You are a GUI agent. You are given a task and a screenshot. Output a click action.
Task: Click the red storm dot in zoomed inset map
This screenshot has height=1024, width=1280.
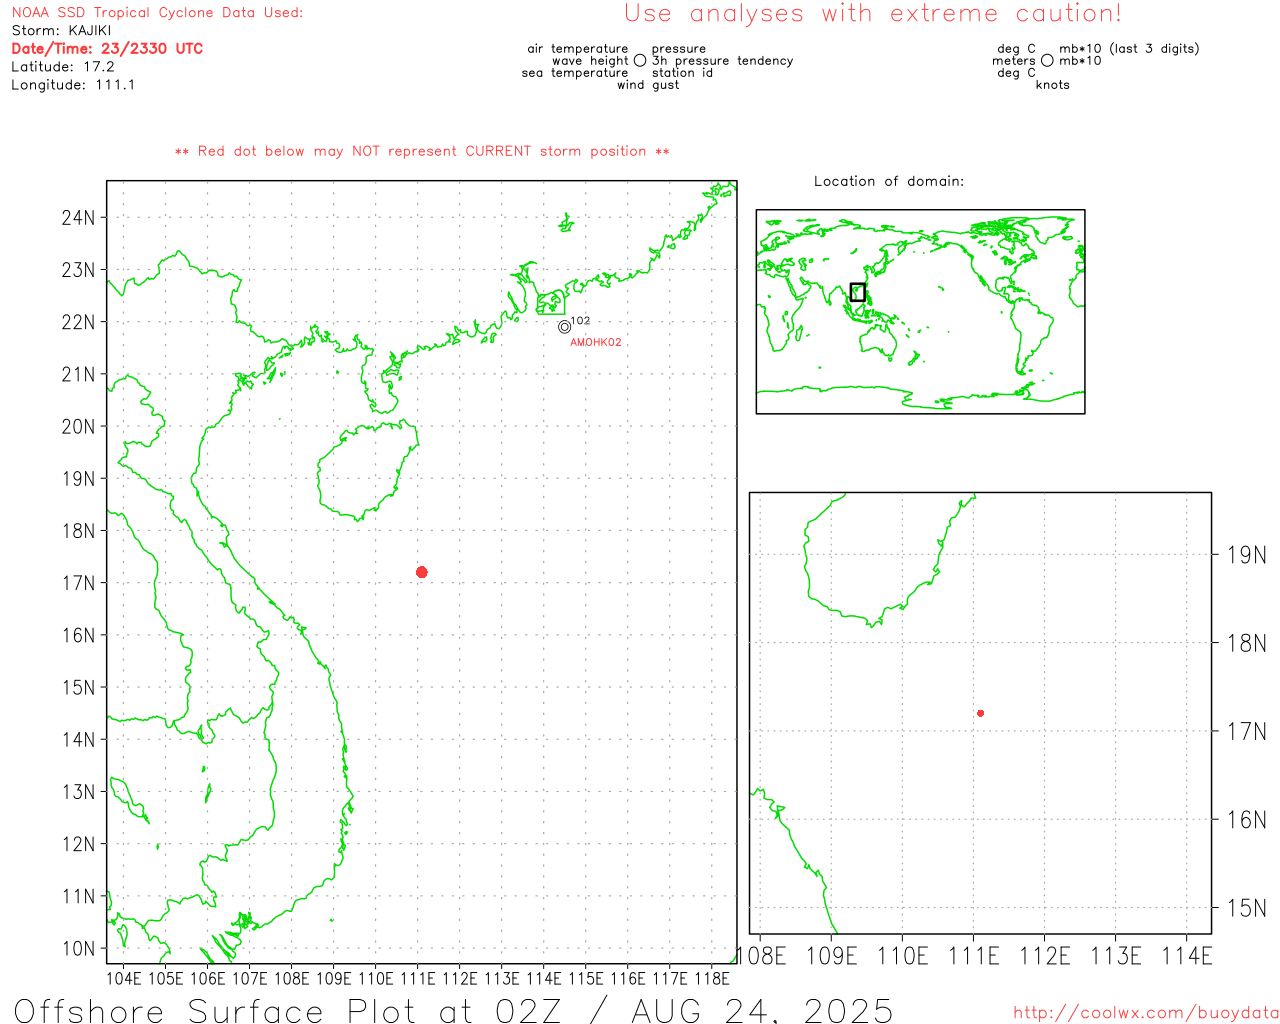980,713
